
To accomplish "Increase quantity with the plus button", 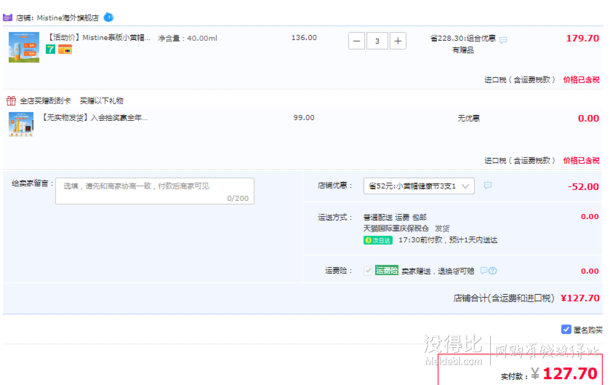I will [398, 41].
